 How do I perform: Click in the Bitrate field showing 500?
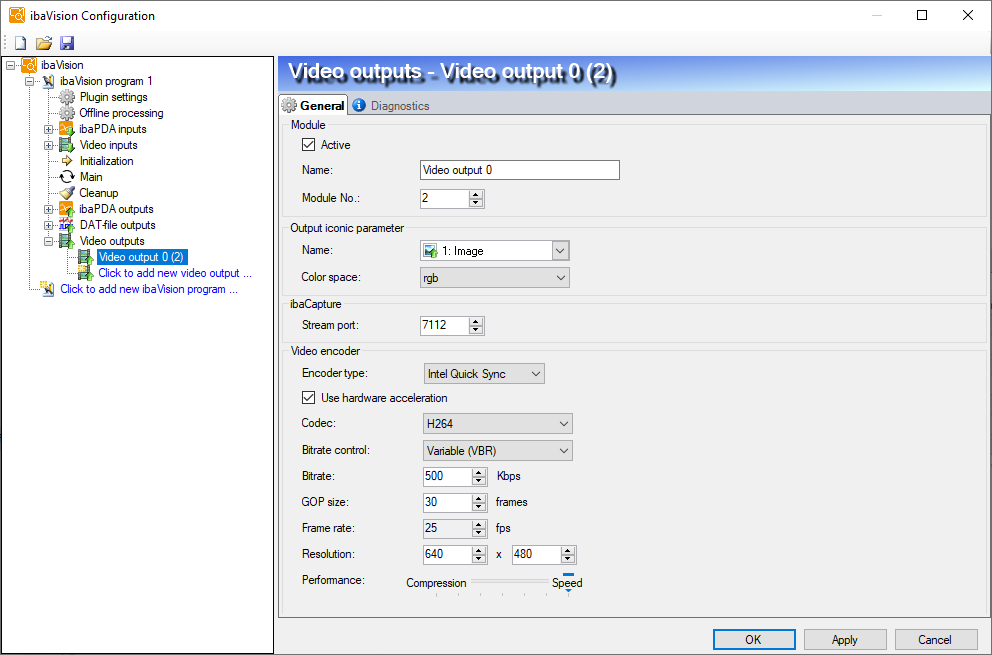click(x=448, y=477)
